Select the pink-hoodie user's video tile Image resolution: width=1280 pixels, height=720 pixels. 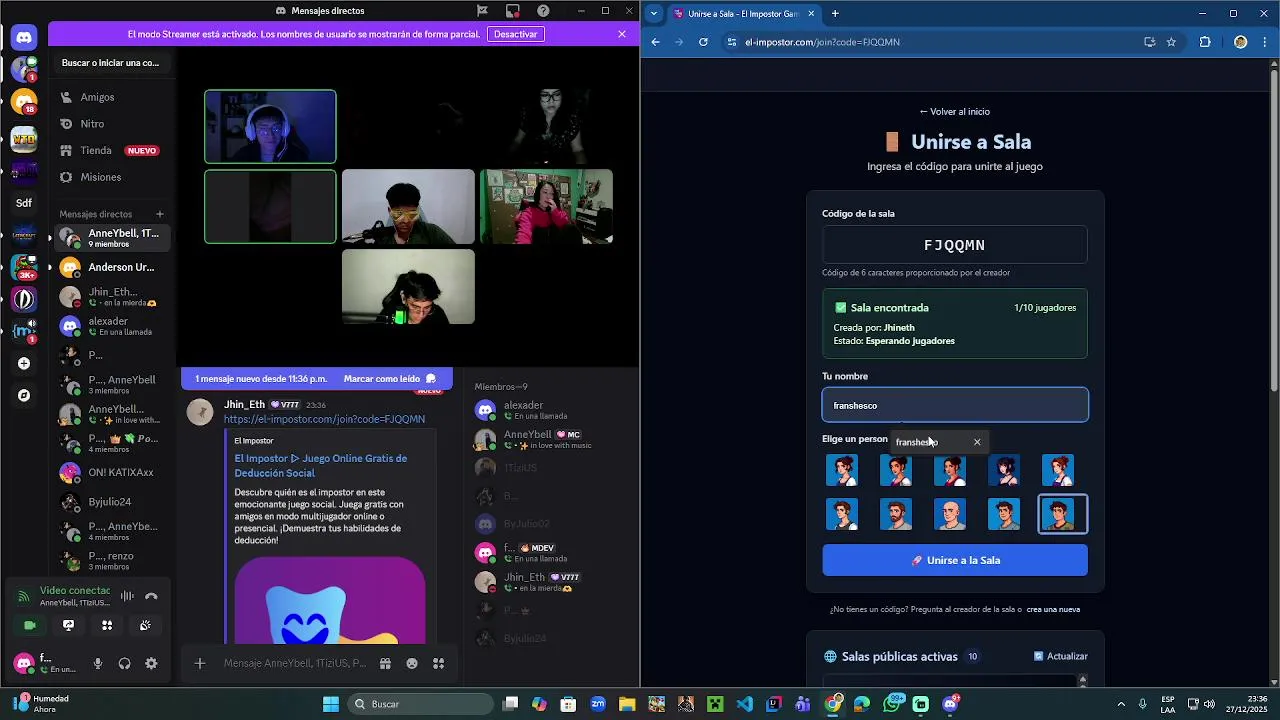pos(546,207)
